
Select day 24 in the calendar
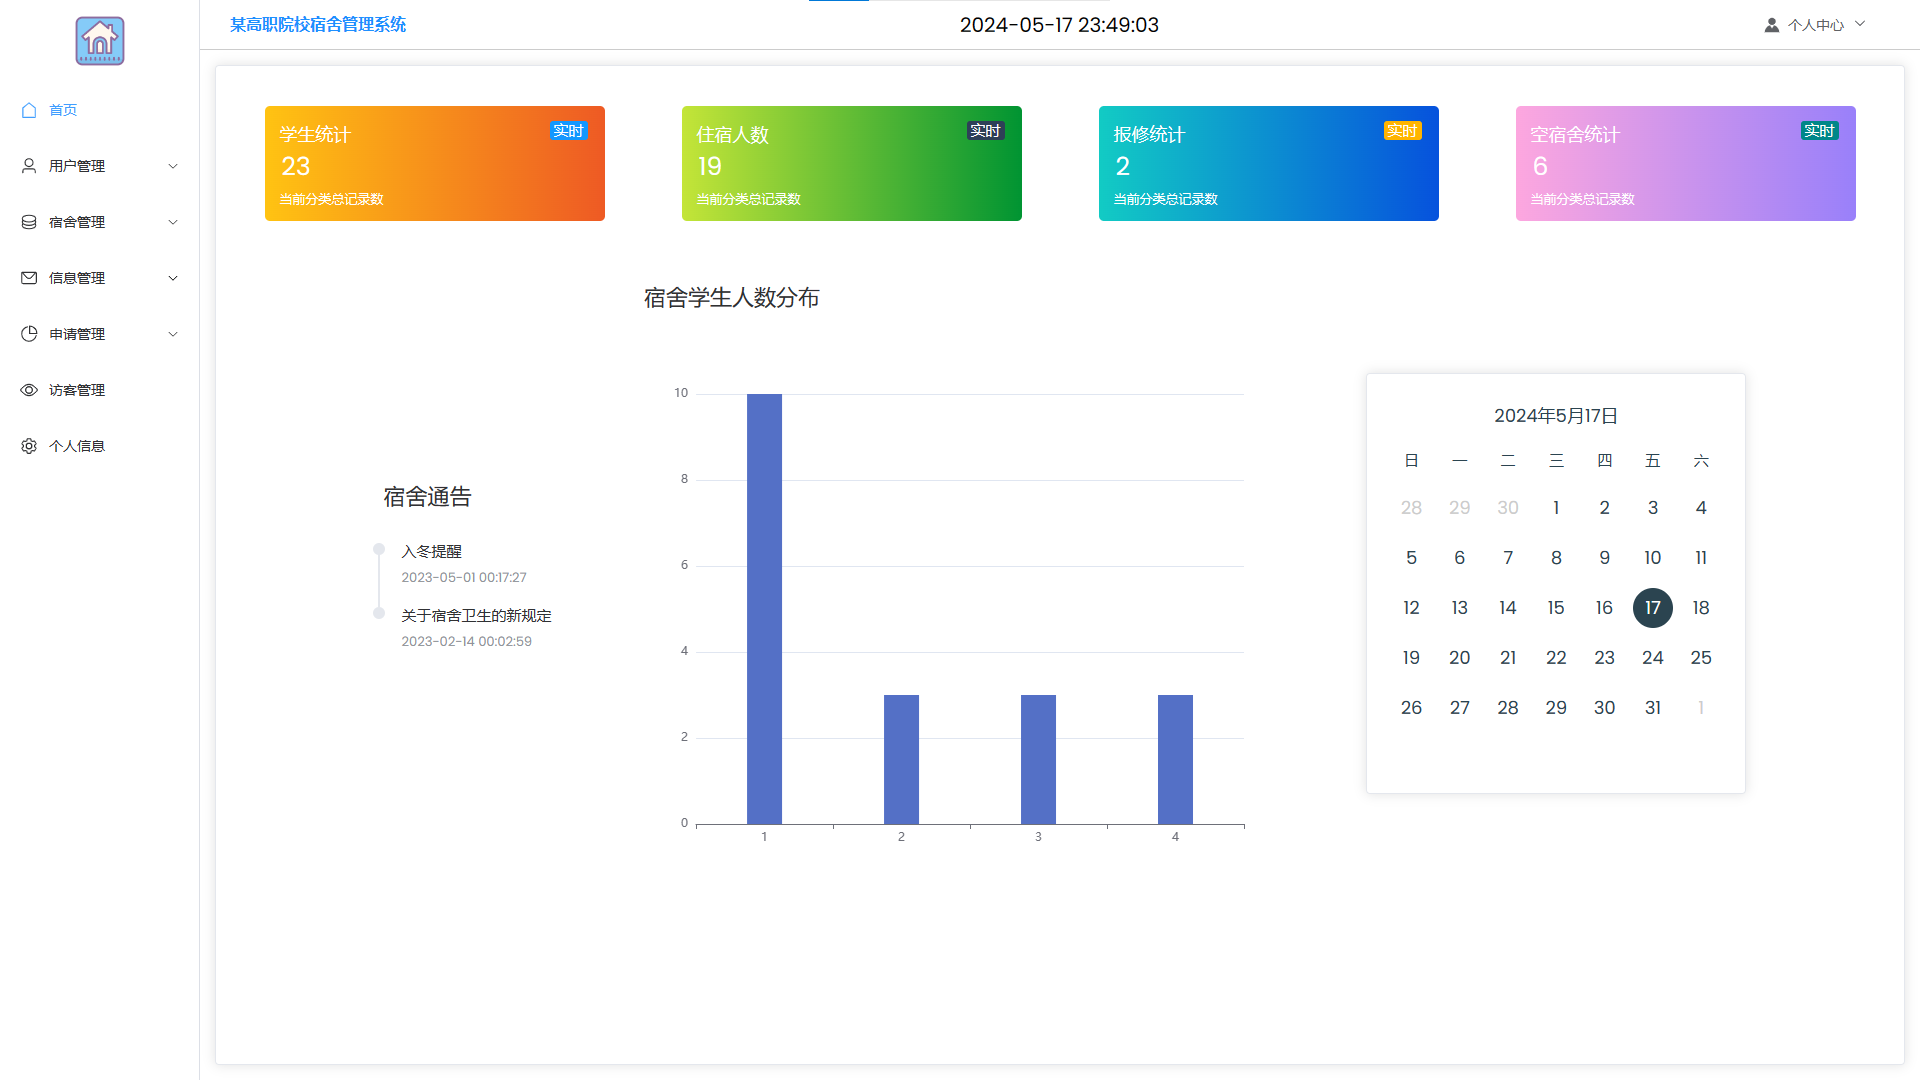[1652, 657]
